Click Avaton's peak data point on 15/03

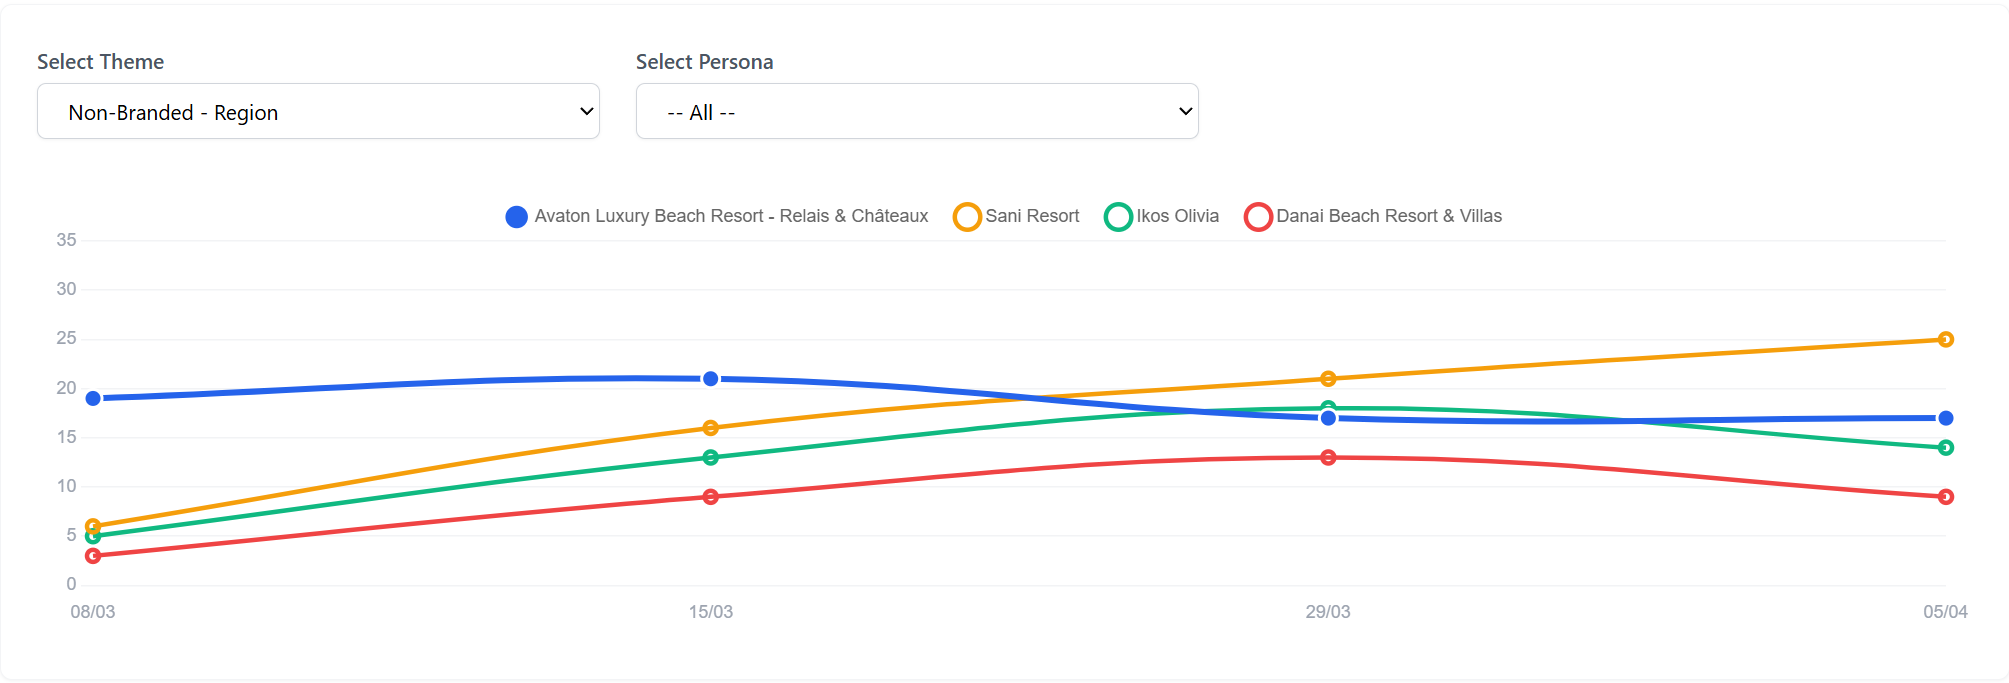click(710, 378)
